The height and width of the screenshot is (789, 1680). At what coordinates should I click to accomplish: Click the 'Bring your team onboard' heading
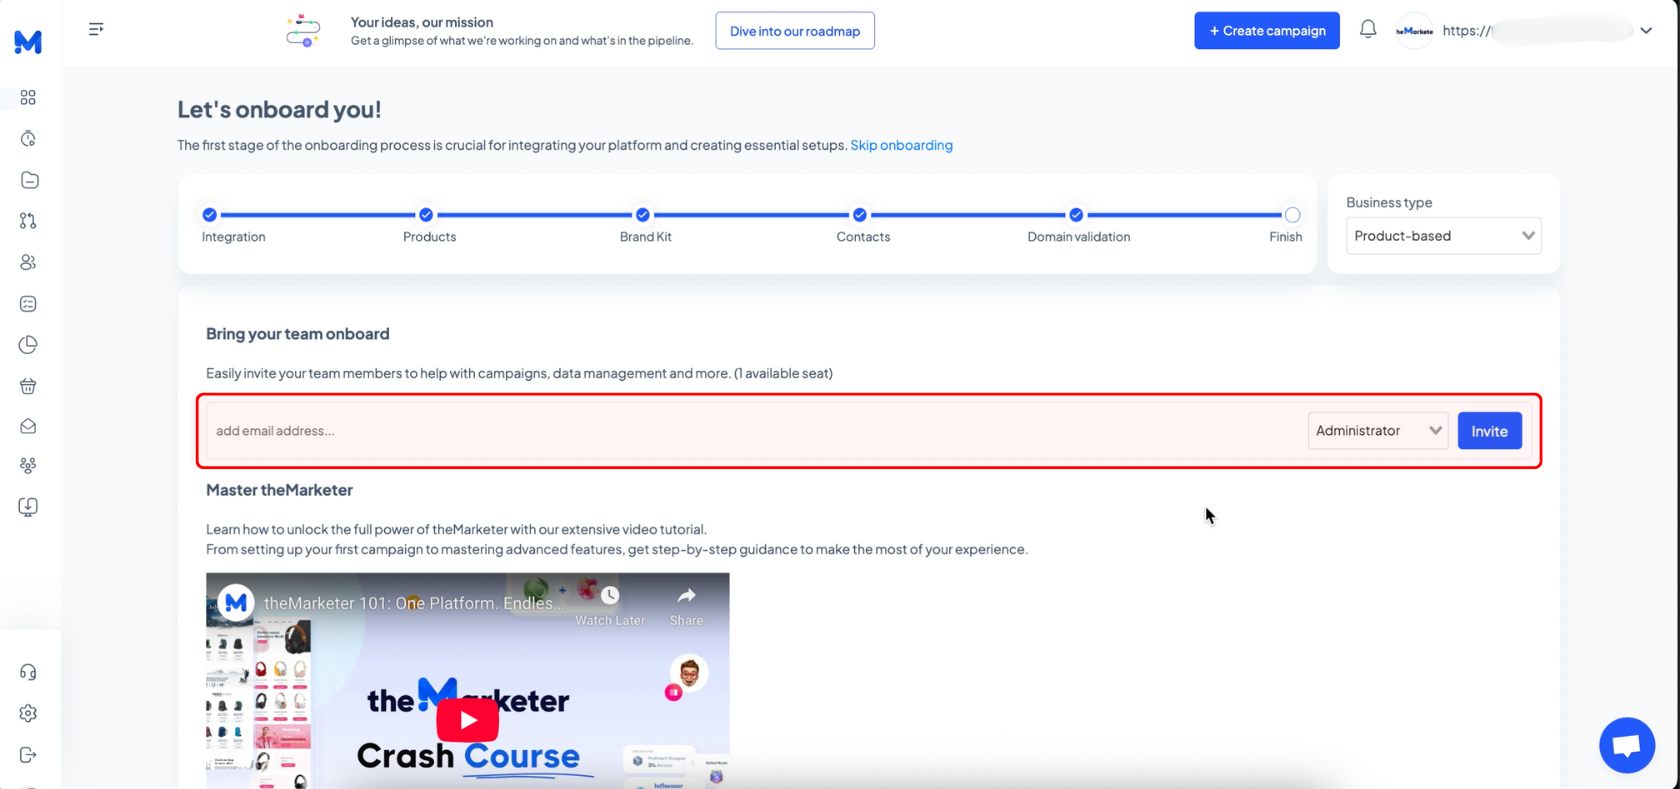pyautogui.click(x=298, y=334)
